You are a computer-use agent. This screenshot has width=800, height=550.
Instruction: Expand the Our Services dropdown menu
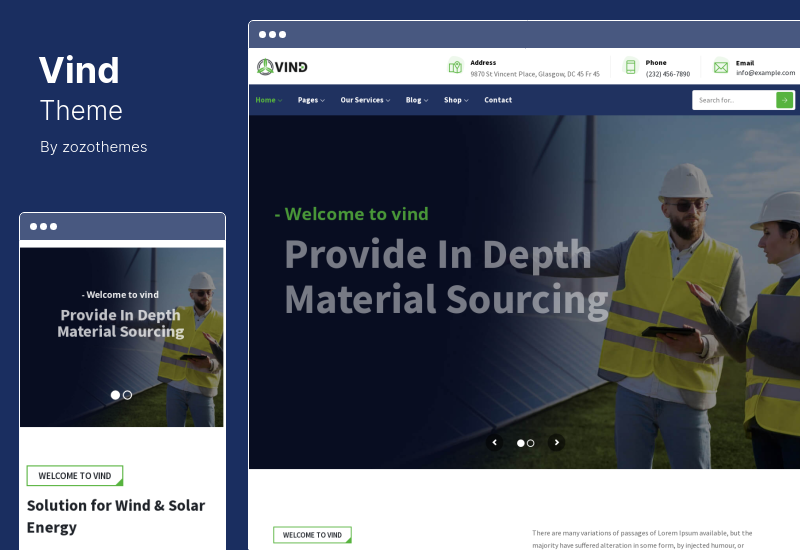point(365,100)
